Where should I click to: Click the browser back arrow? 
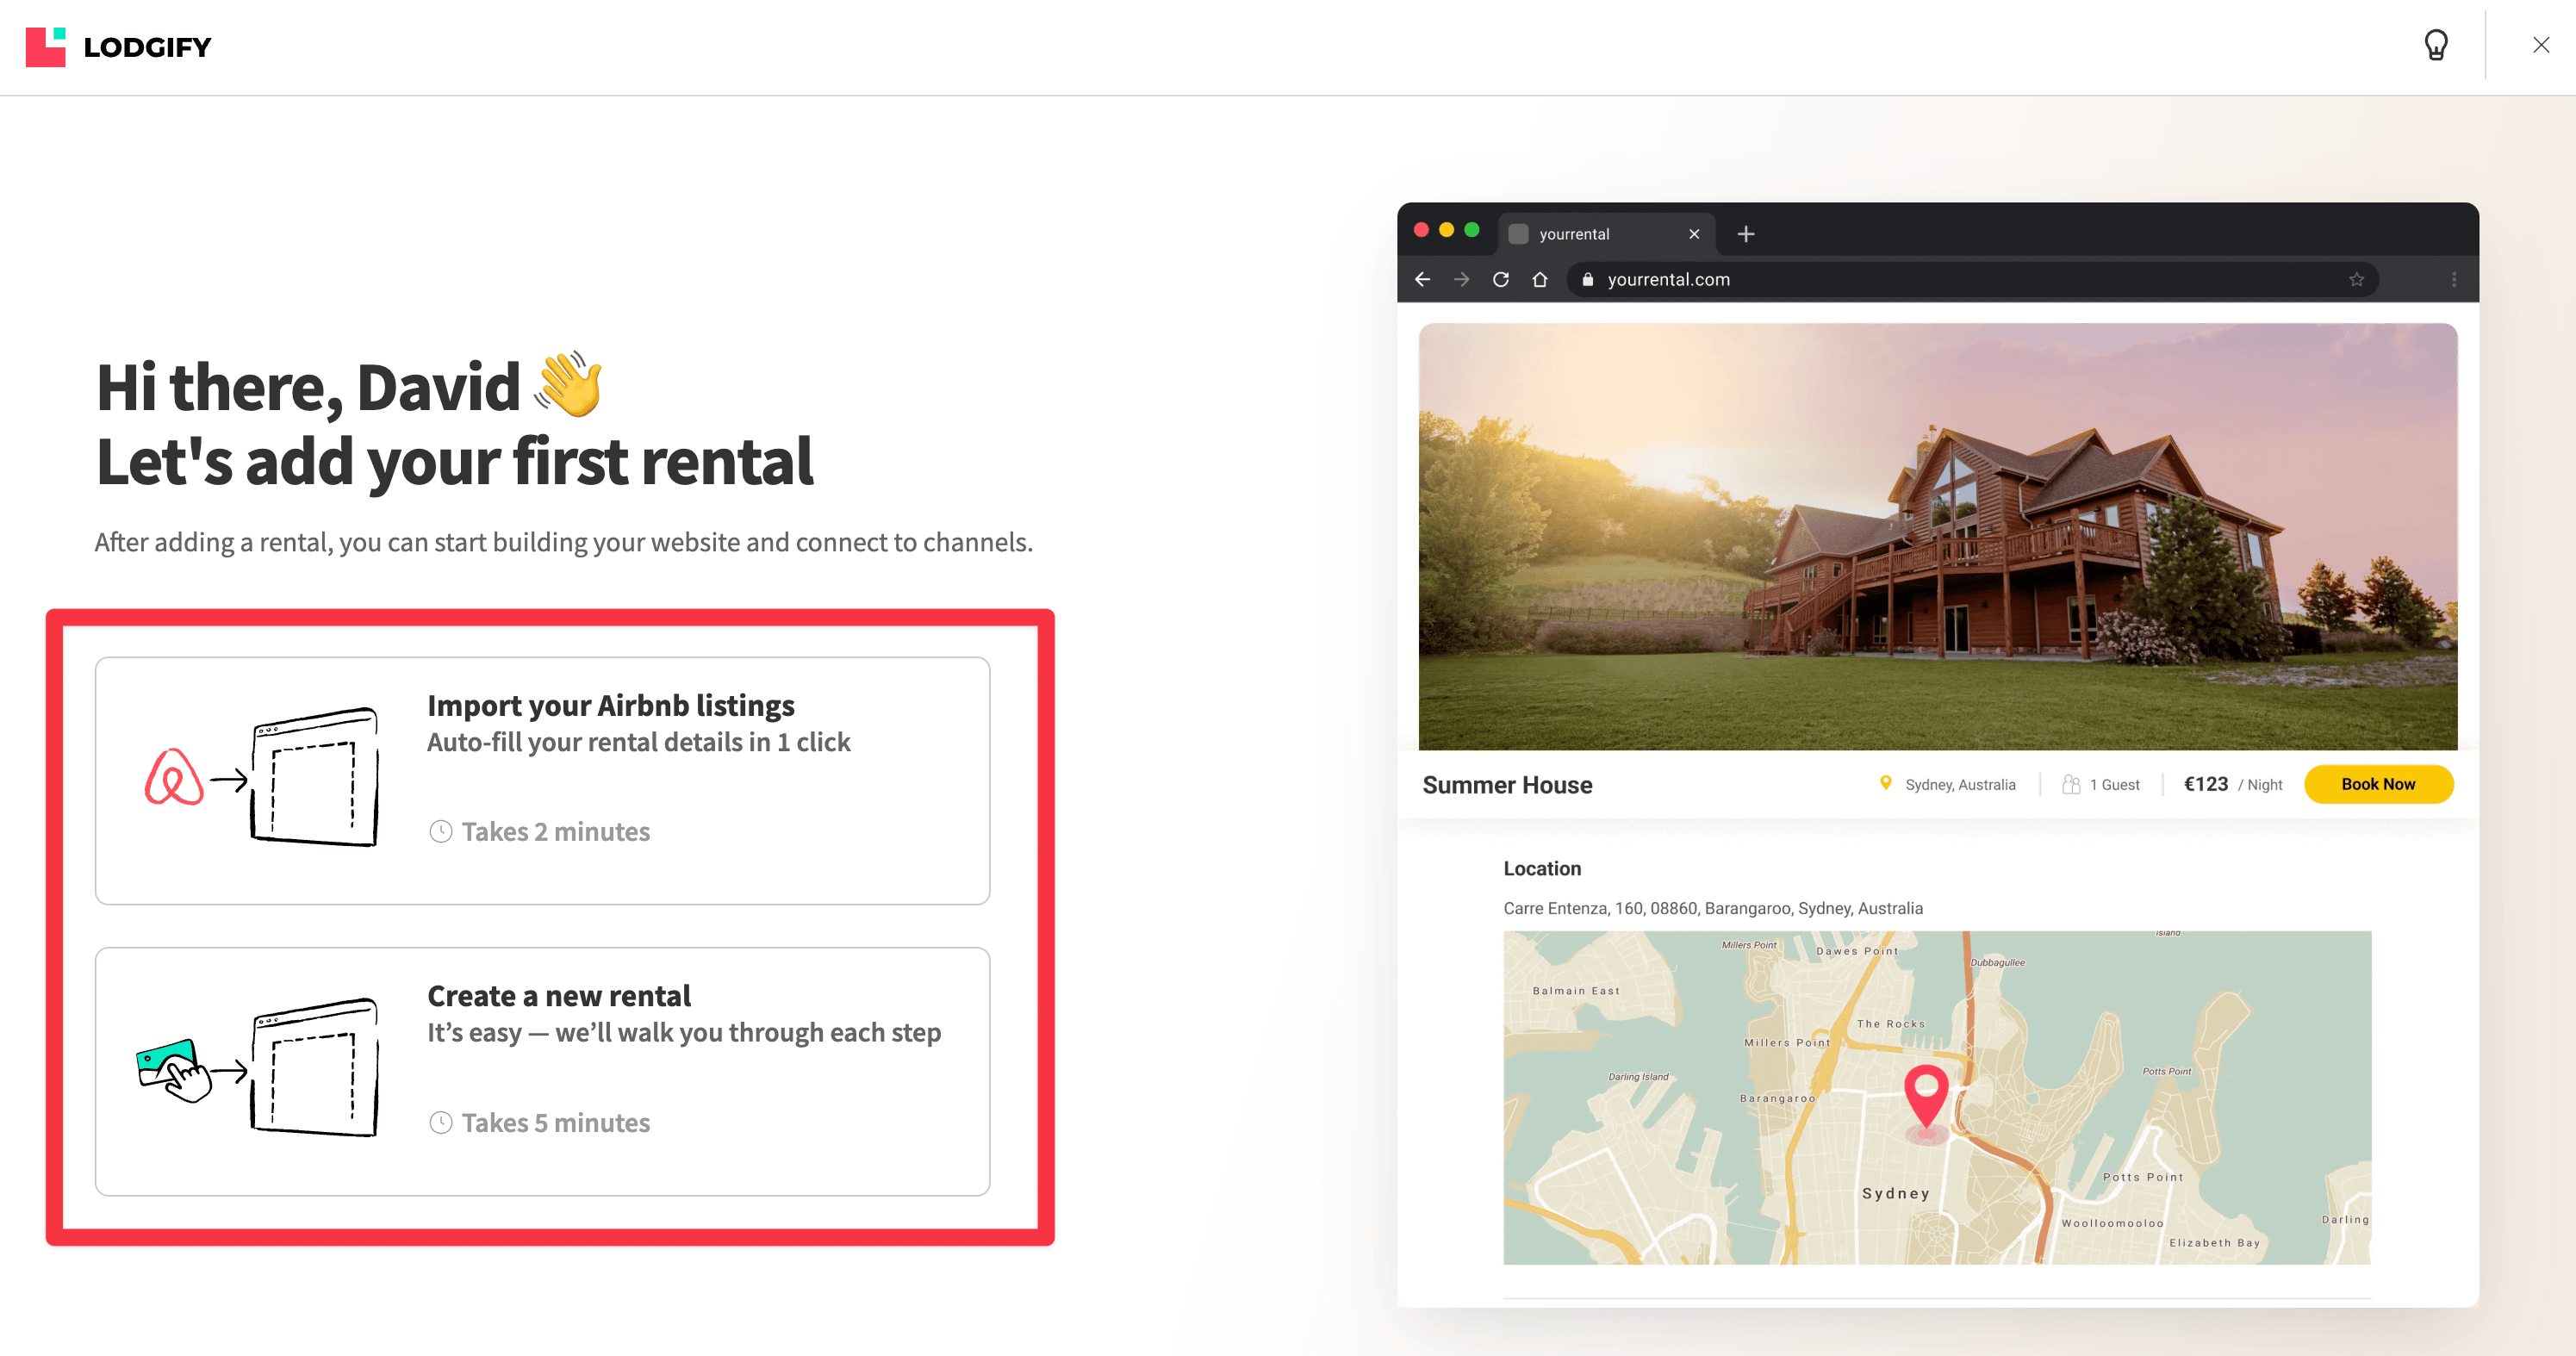tap(1423, 279)
